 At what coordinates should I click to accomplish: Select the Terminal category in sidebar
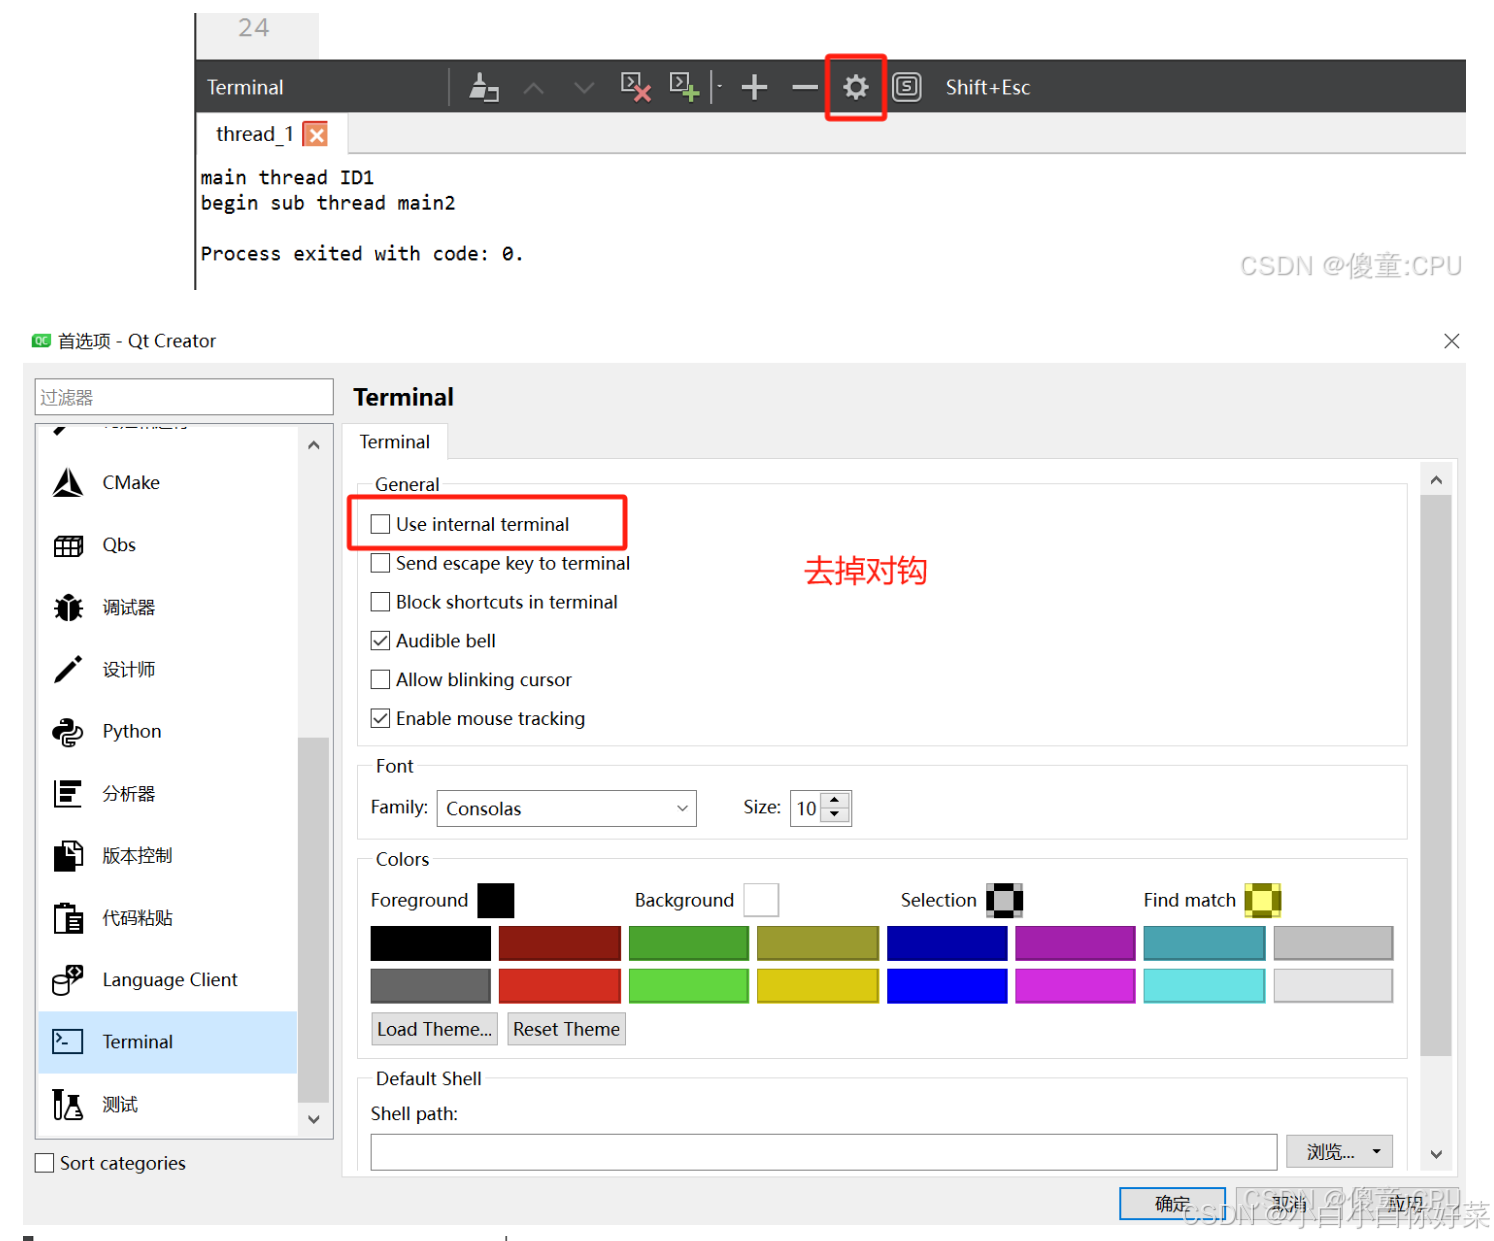tap(167, 1042)
